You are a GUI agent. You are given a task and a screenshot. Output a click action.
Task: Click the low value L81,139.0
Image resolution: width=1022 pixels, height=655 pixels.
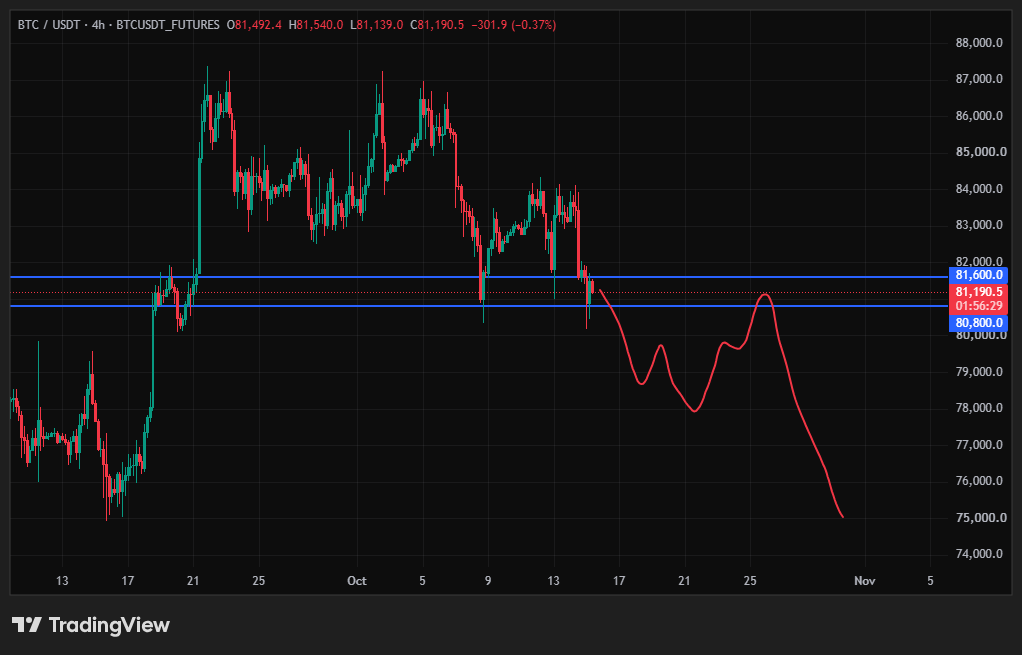pyautogui.click(x=377, y=25)
